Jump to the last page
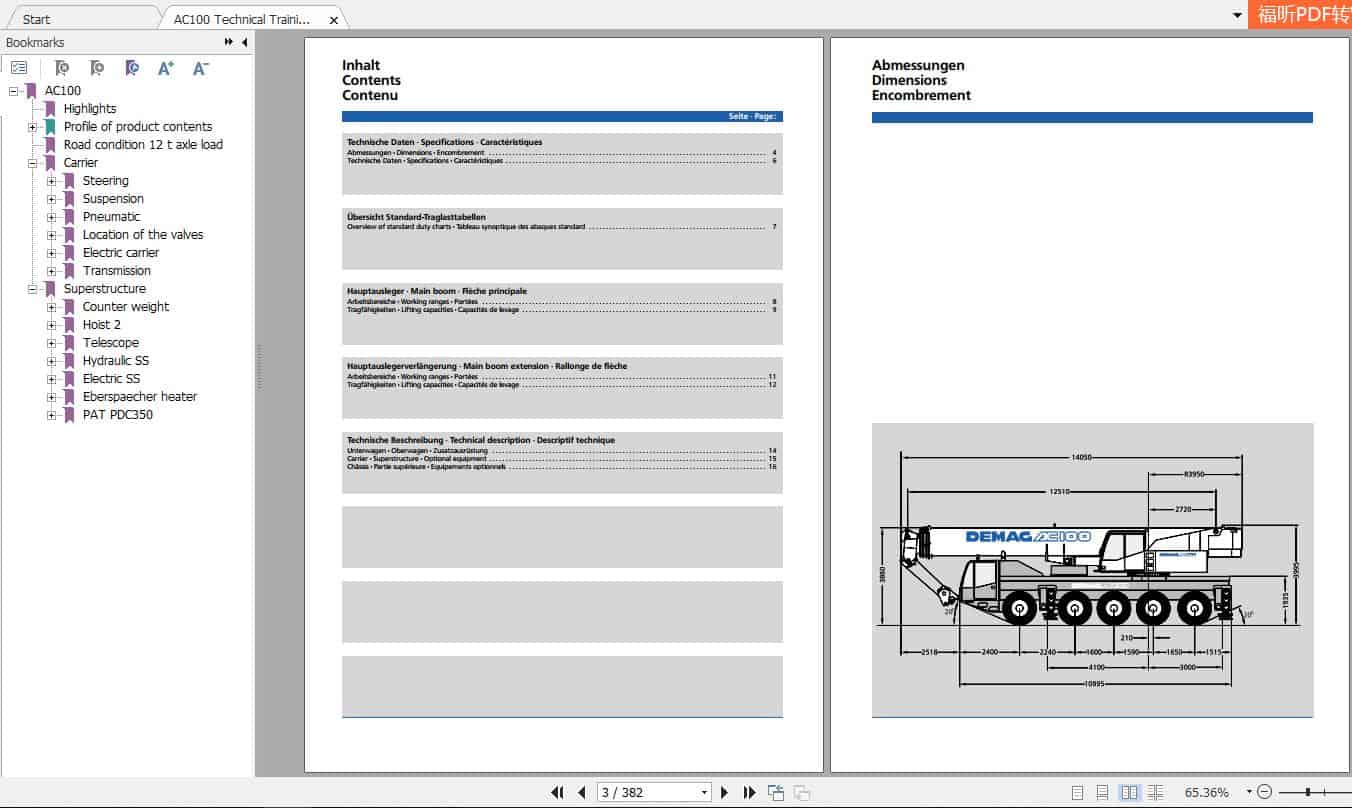The width and height of the screenshot is (1352, 808). point(749,792)
